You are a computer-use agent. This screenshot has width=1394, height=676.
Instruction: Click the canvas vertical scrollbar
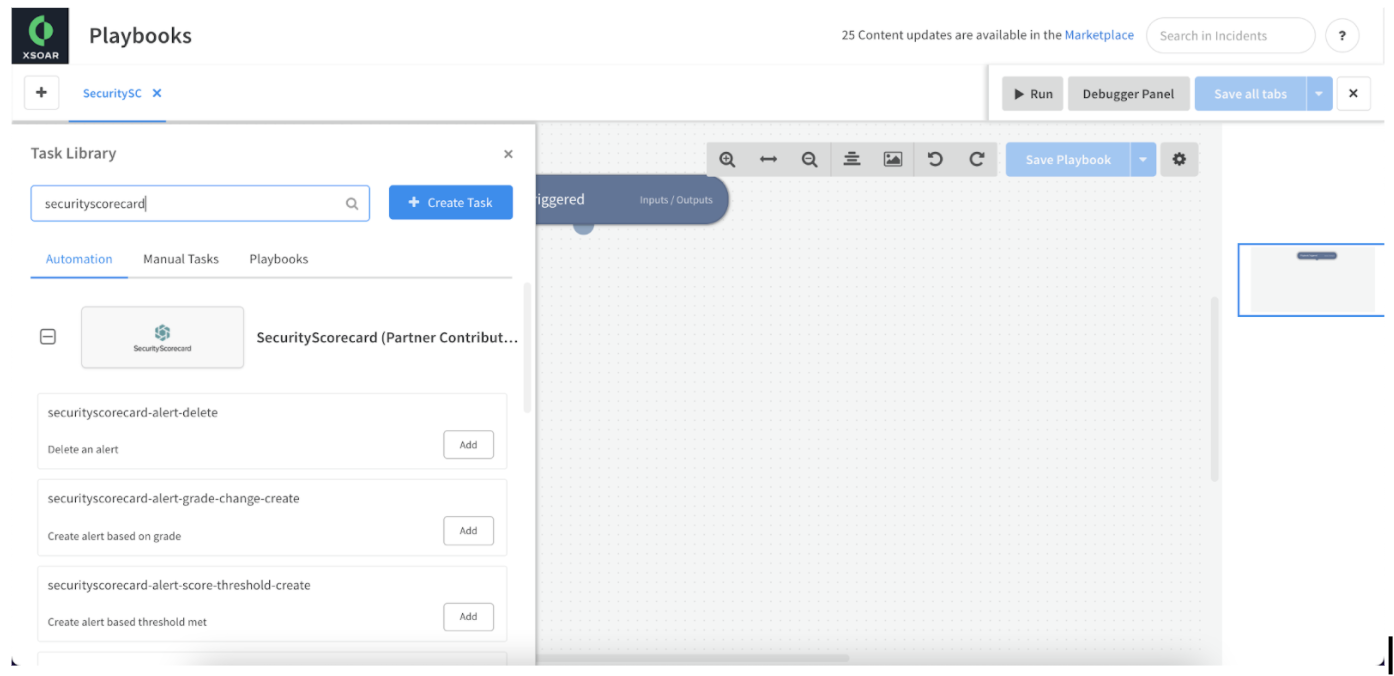tap(1215, 389)
